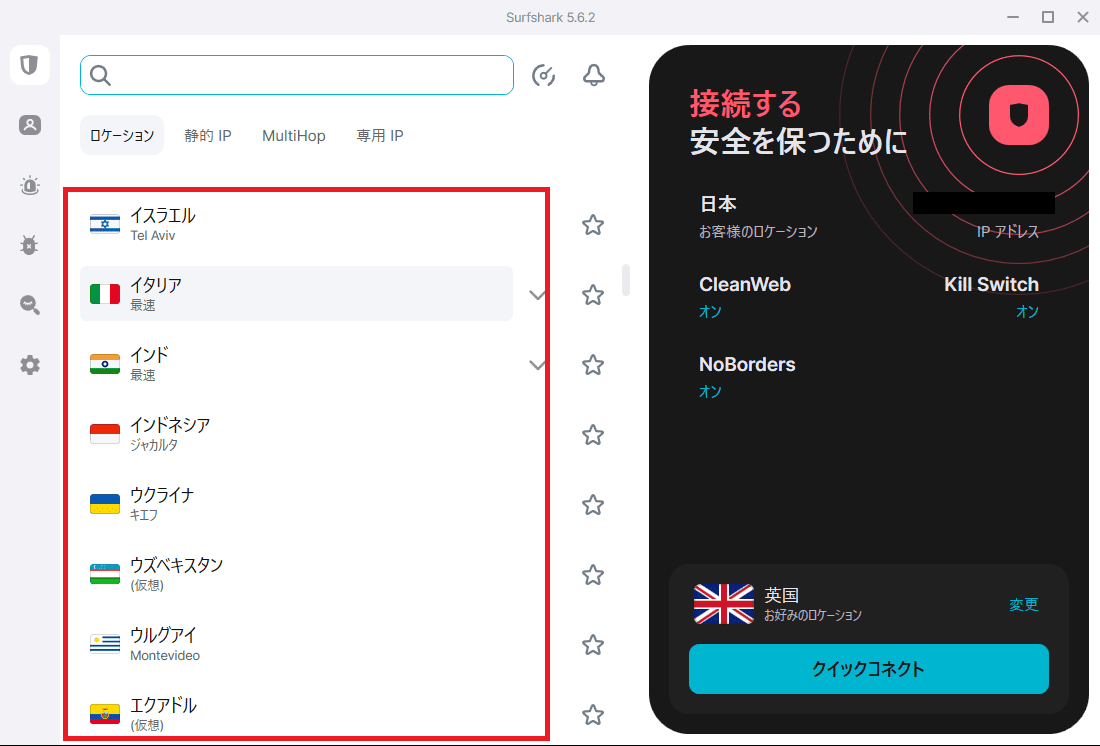Click the 日本 current location label

(x=718, y=204)
